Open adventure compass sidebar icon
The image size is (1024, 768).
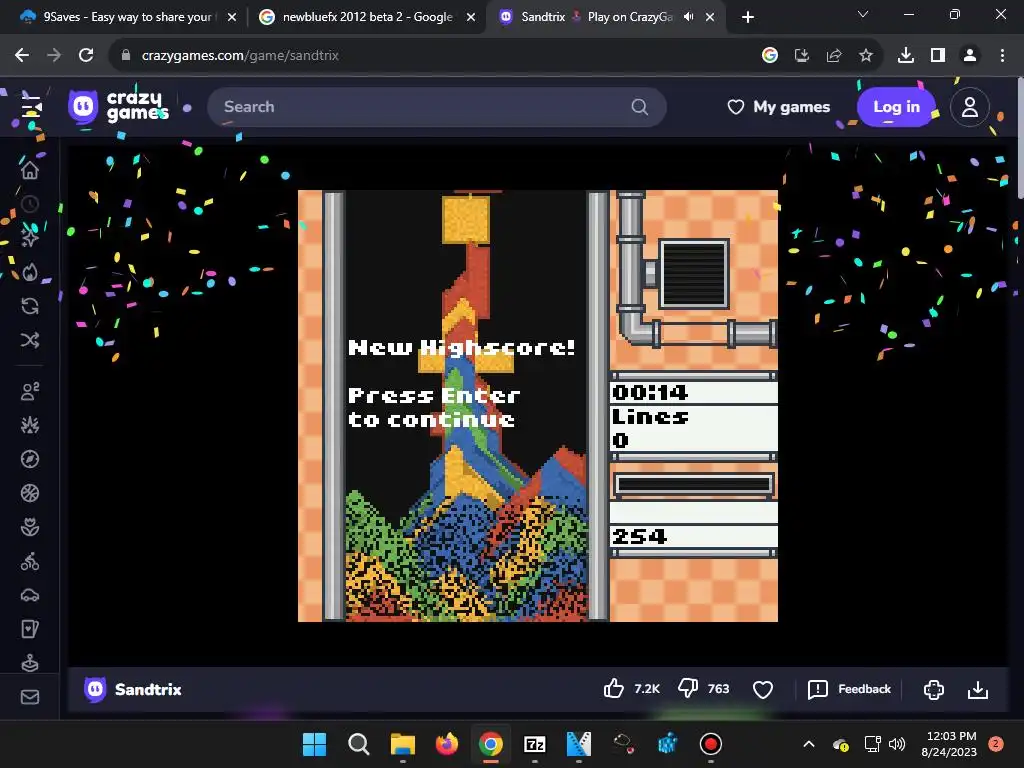coord(30,459)
